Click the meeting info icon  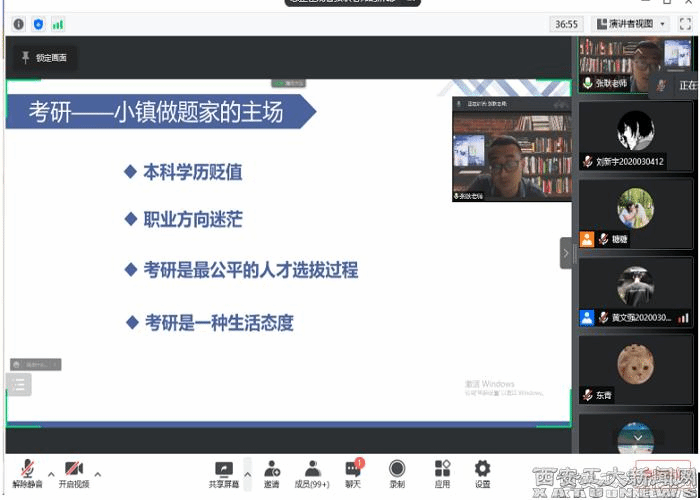tap(18, 24)
